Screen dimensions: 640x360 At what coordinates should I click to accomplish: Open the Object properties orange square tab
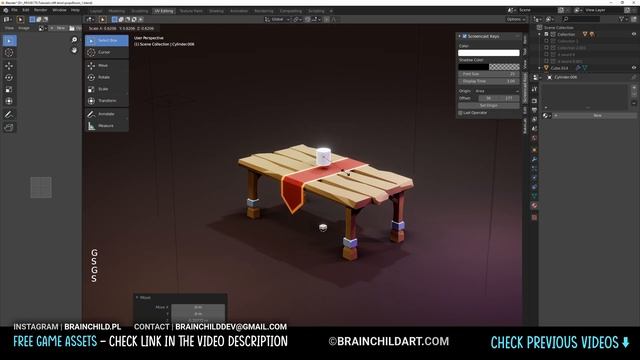[x=534, y=149]
